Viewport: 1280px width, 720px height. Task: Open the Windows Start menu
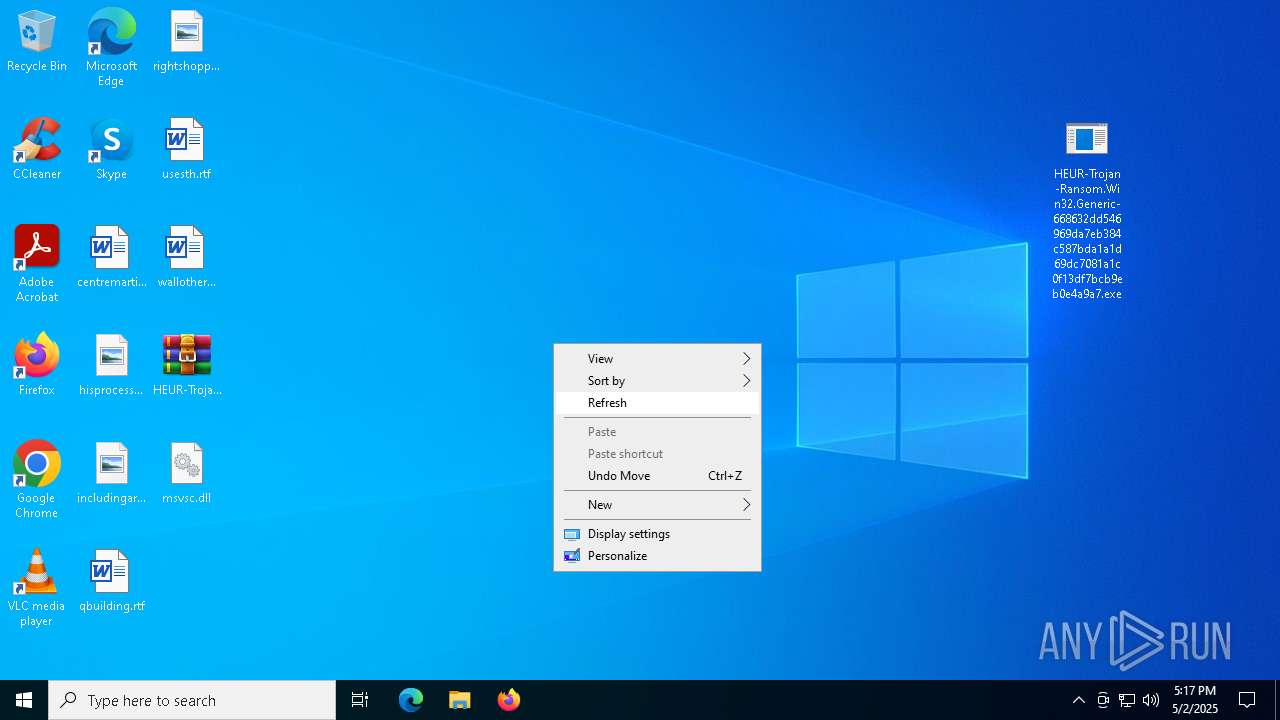pyautogui.click(x=24, y=700)
